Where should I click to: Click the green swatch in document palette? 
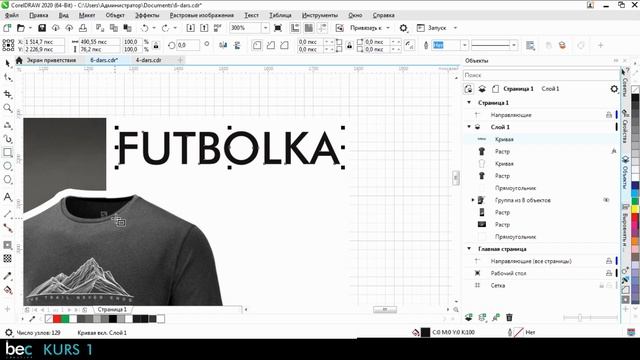point(65,318)
